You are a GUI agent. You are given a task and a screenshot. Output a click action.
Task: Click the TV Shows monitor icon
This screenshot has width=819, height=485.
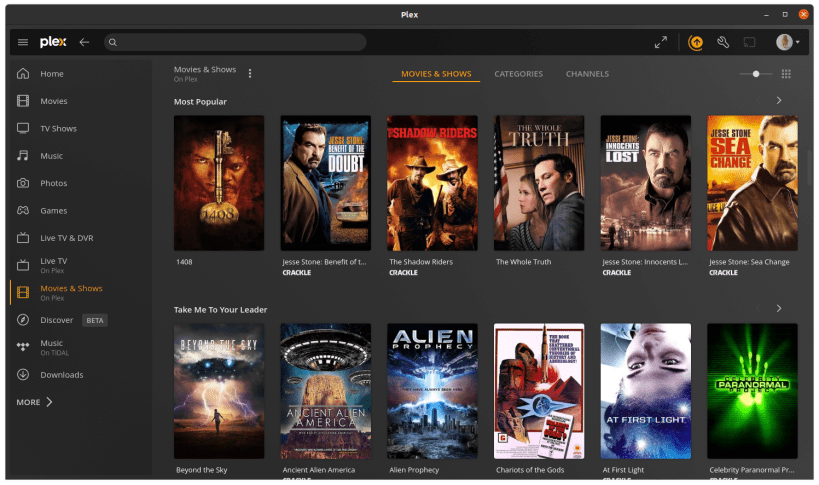[23, 128]
